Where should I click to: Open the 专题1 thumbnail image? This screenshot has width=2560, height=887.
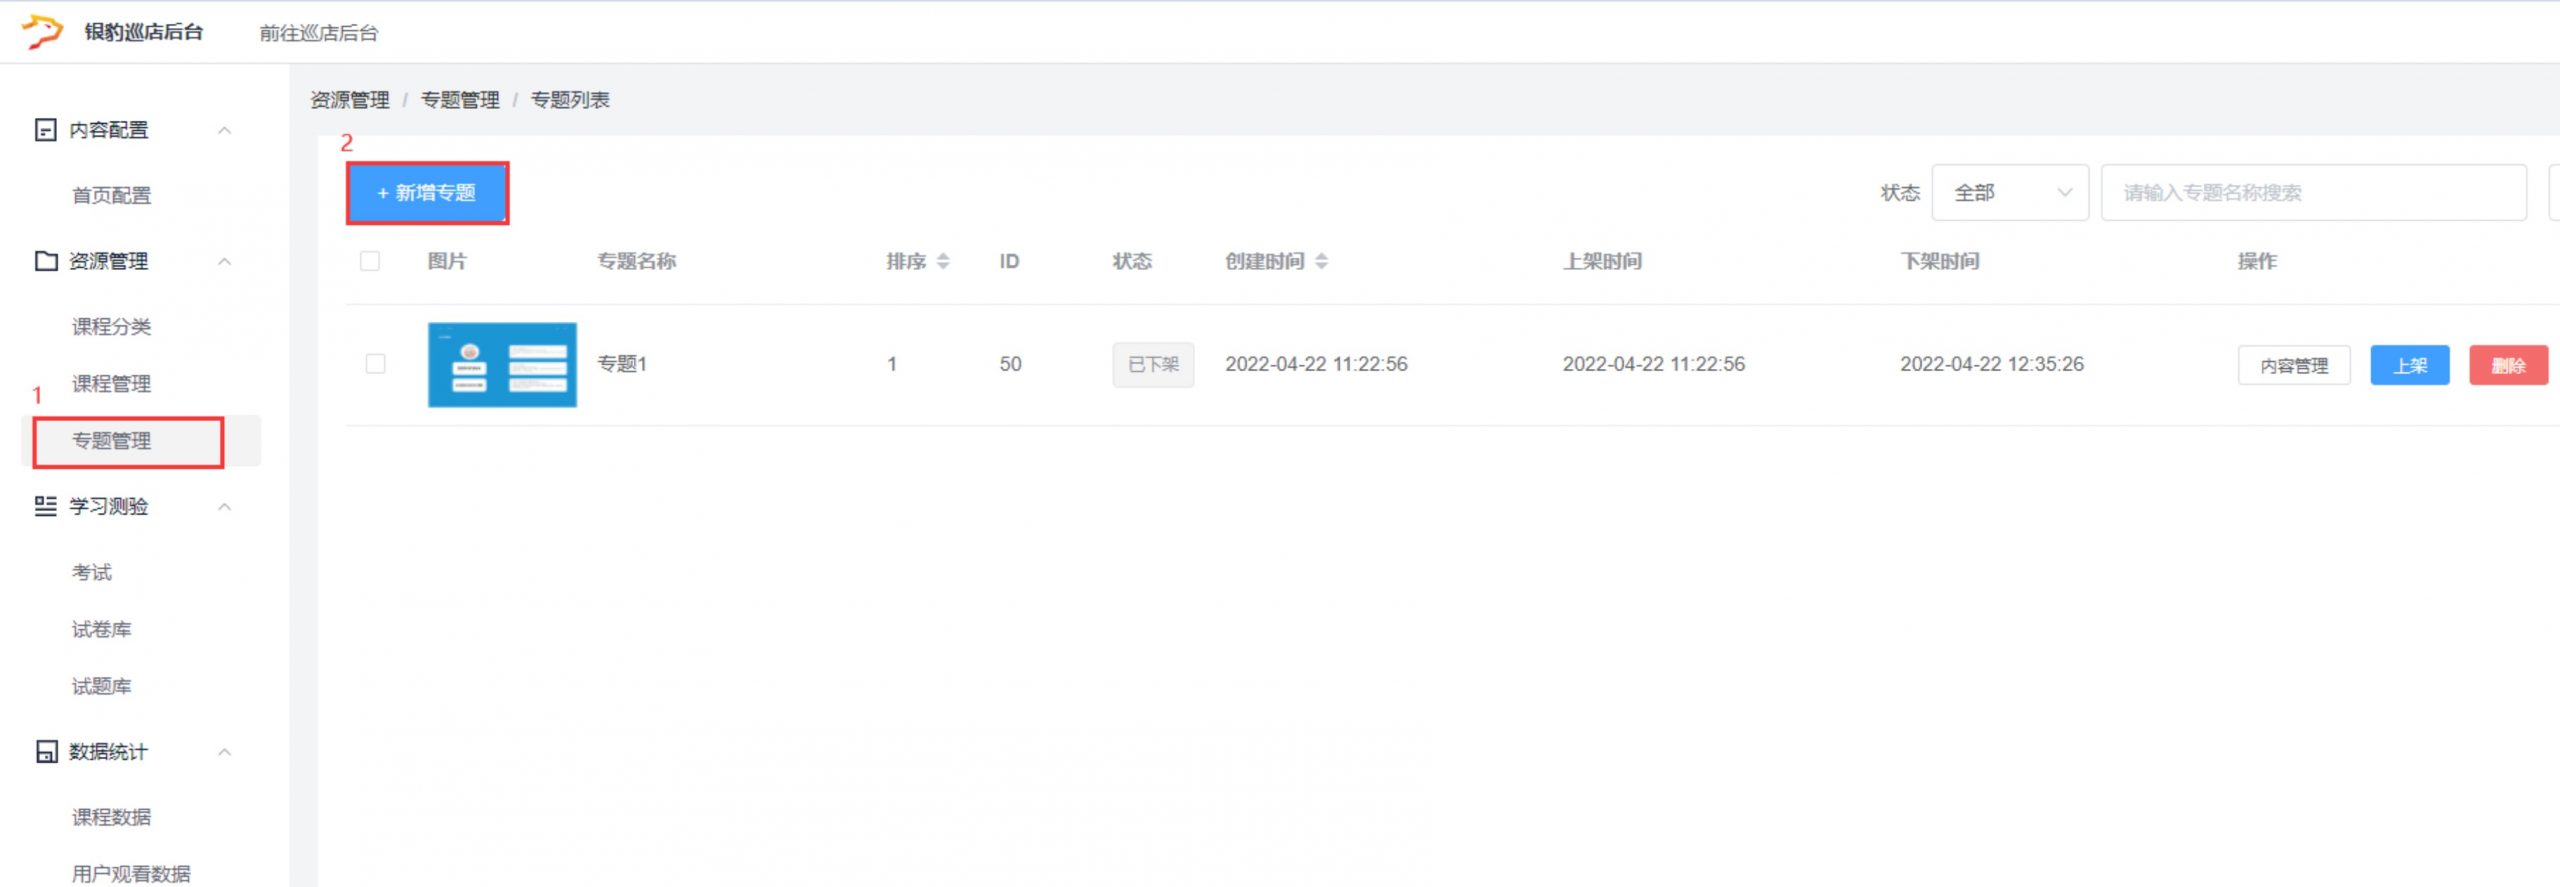[502, 364]
